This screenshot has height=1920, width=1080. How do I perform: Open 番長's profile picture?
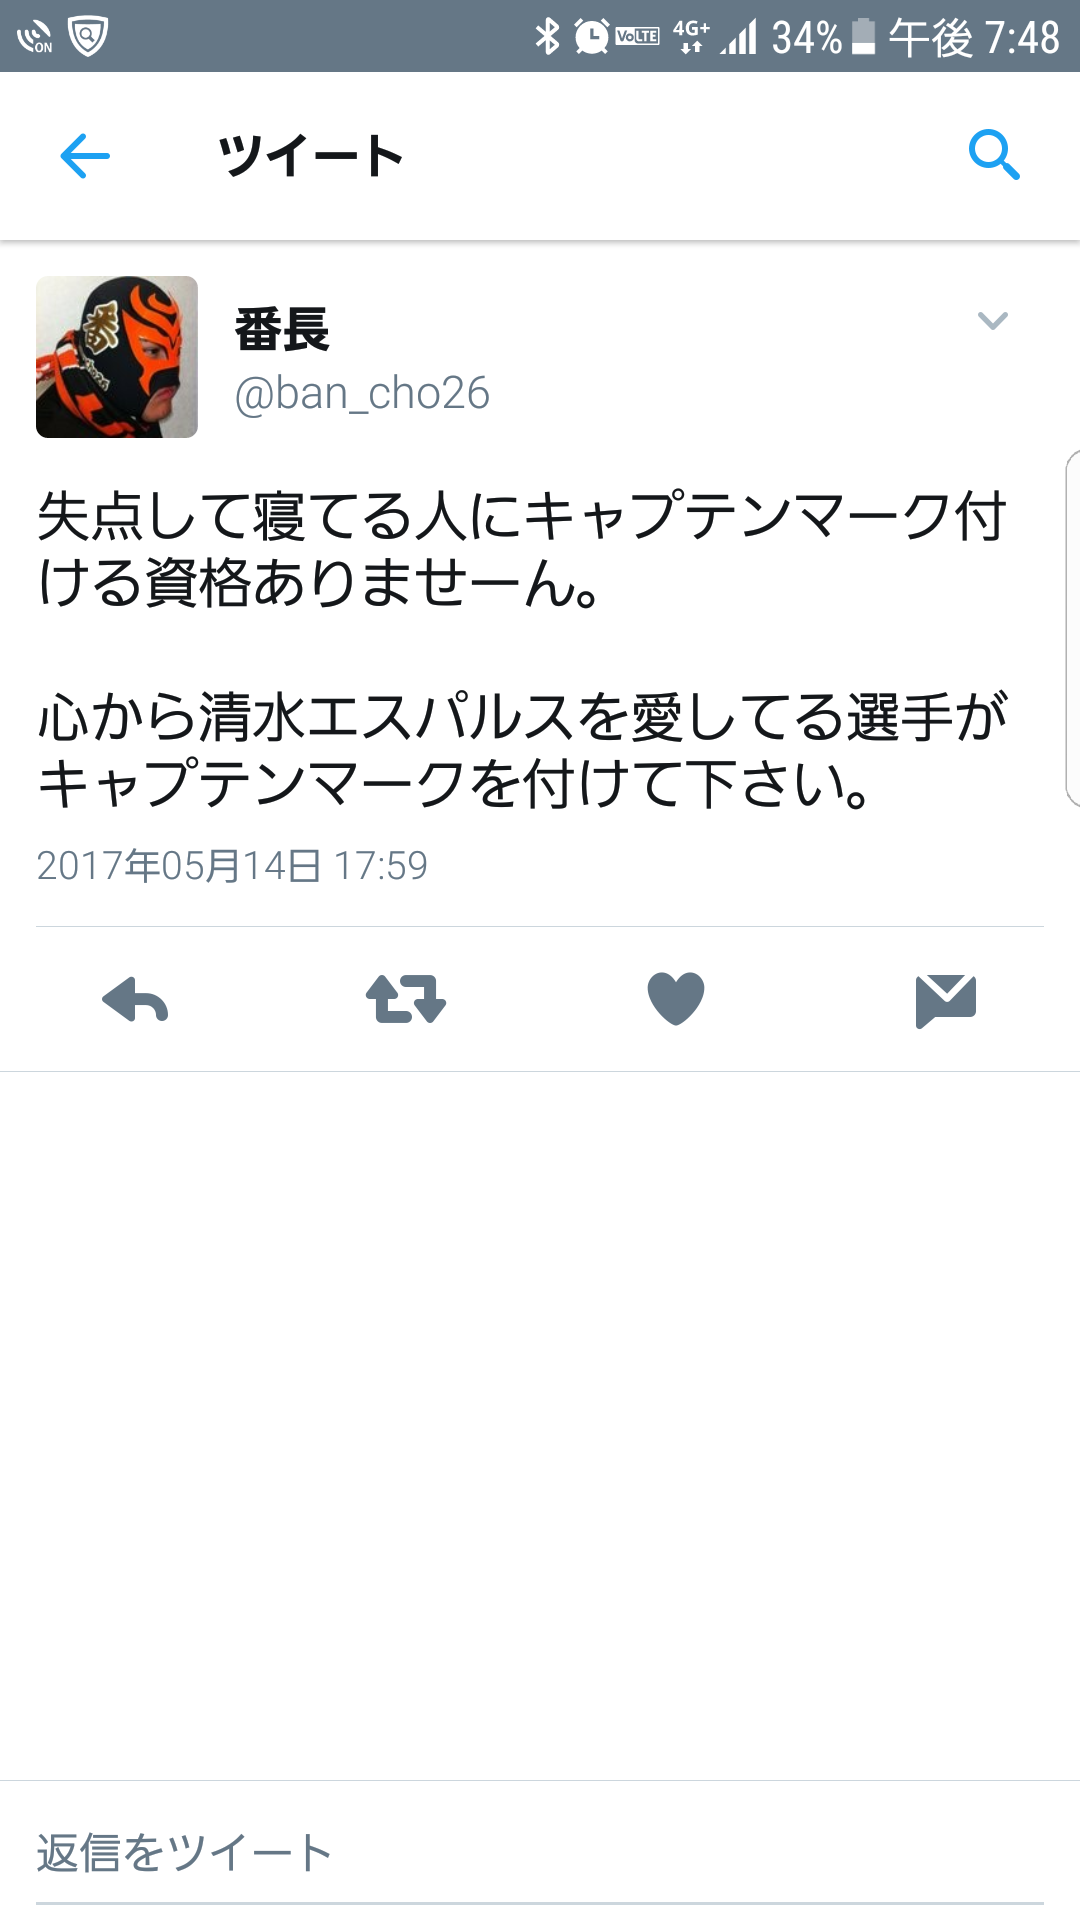(x=117, y=357)
